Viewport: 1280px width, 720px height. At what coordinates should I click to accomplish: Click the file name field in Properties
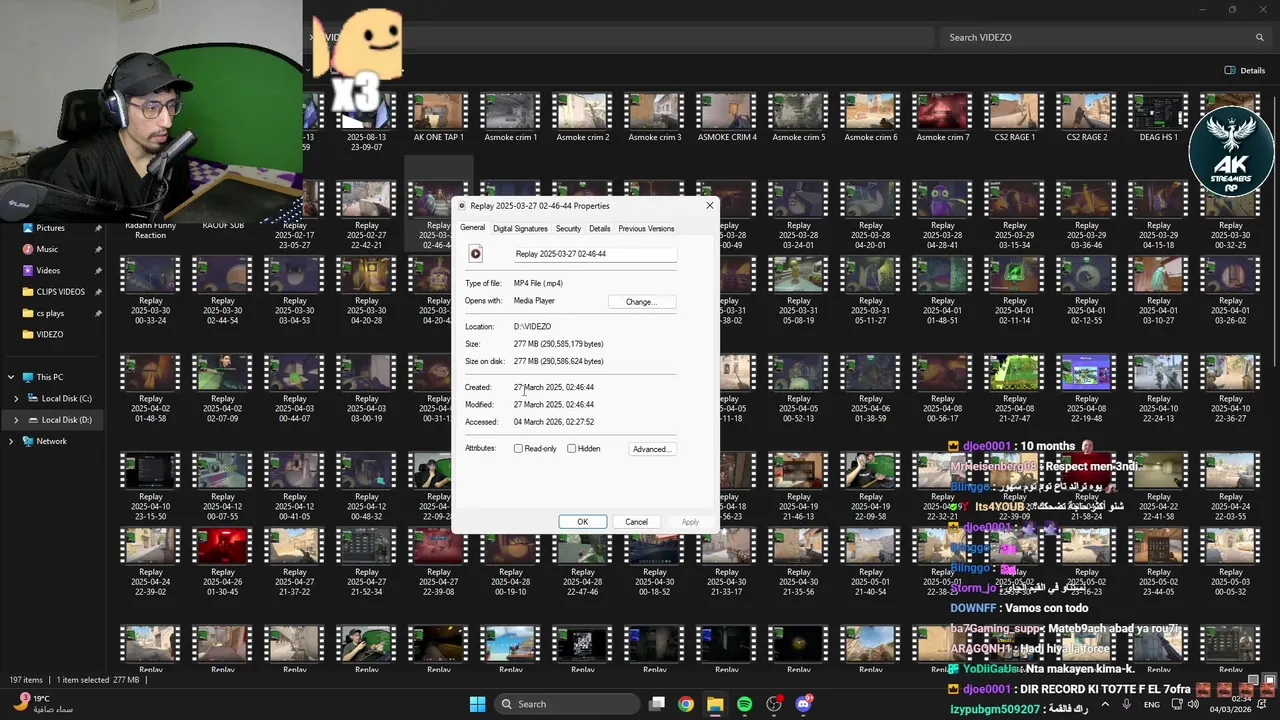tap(595, 254)
